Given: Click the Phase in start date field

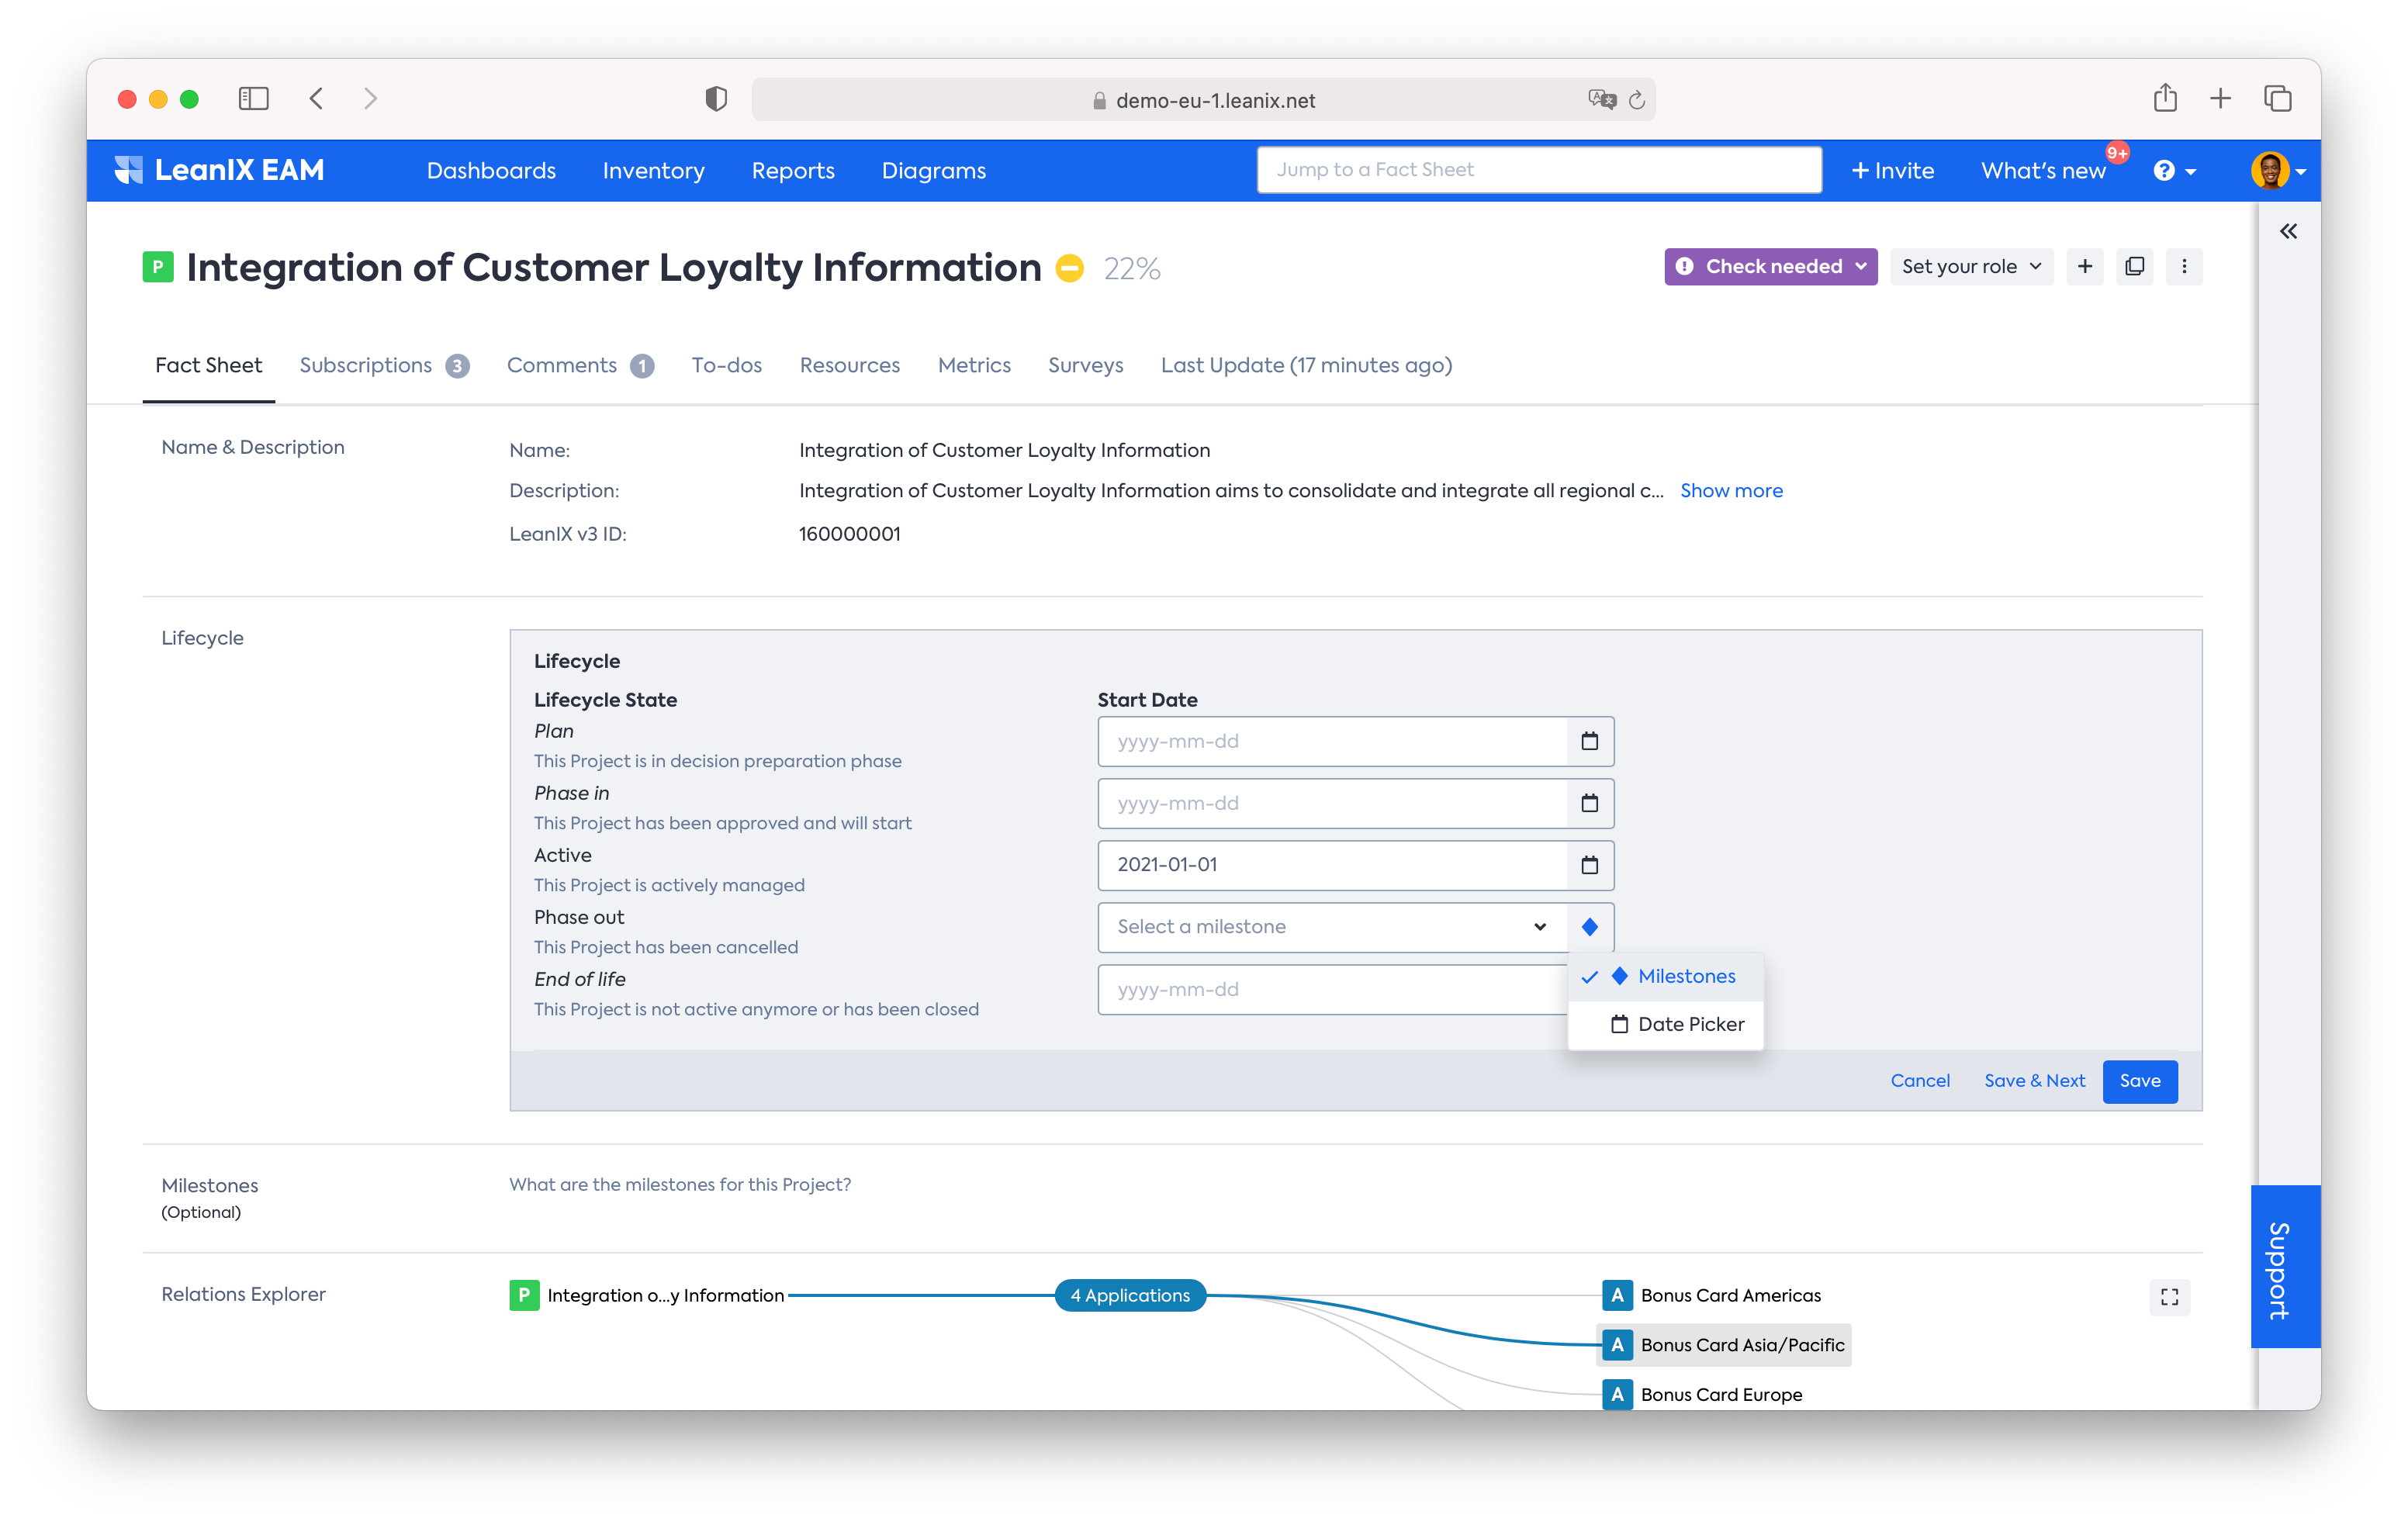Looking at the screenshot, I should coord(1332,804).
